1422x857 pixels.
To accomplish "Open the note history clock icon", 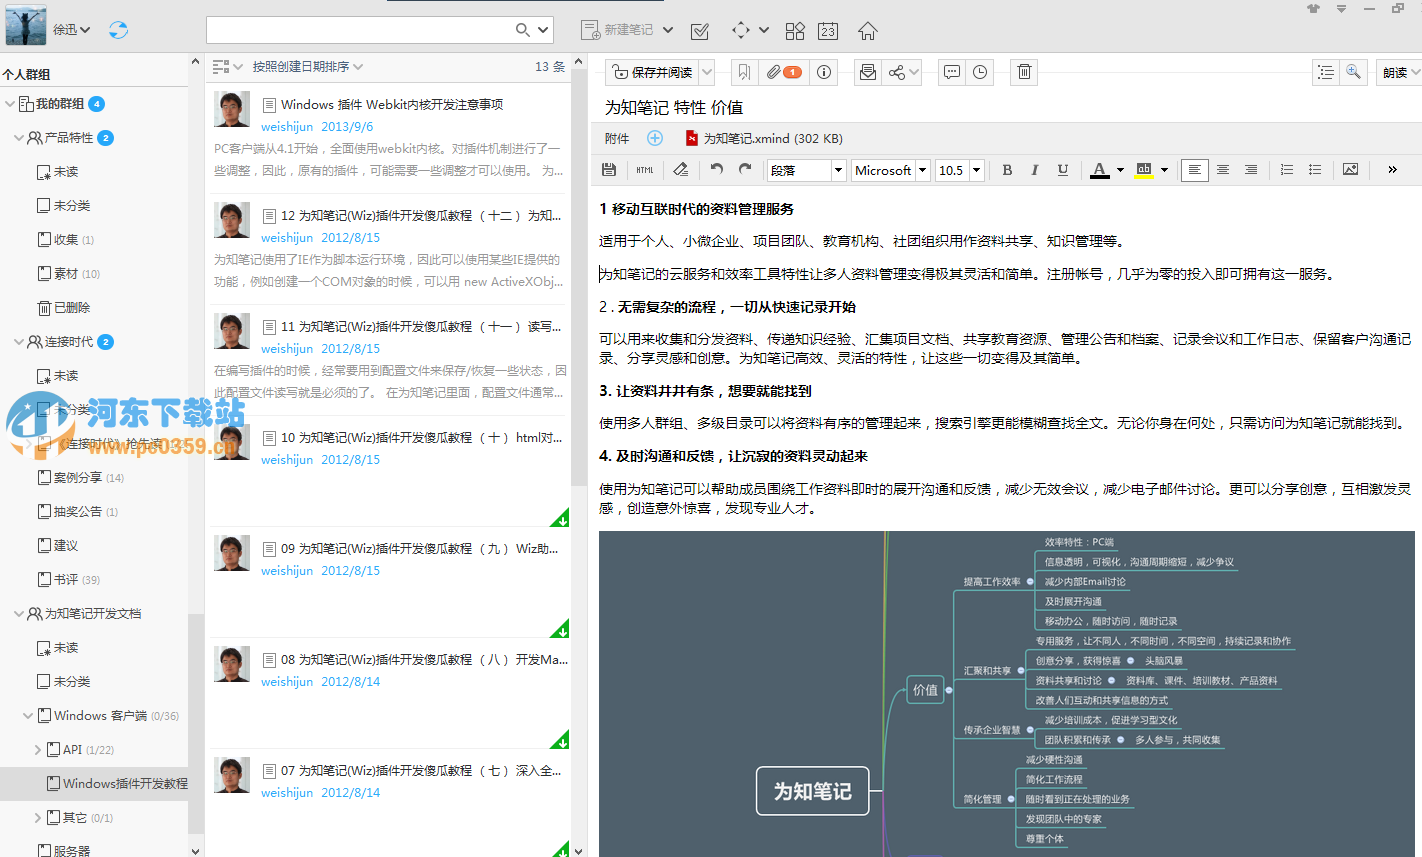I will (x=979, y=71).
